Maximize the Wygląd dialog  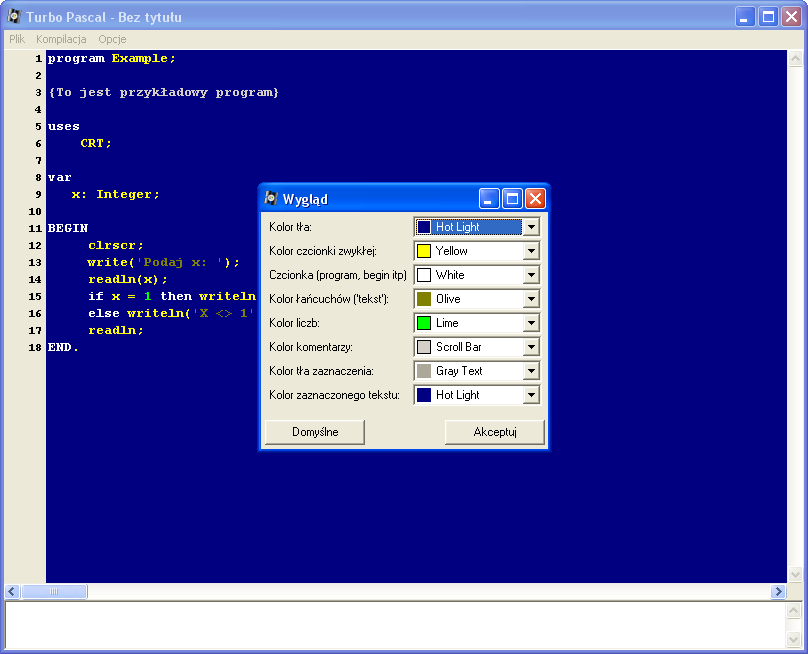coord(512,198)
